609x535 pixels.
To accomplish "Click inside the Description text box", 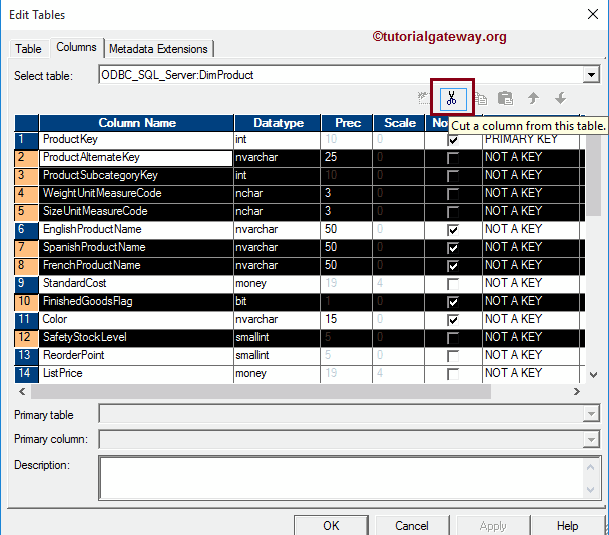I will click(x=340, y=477).
